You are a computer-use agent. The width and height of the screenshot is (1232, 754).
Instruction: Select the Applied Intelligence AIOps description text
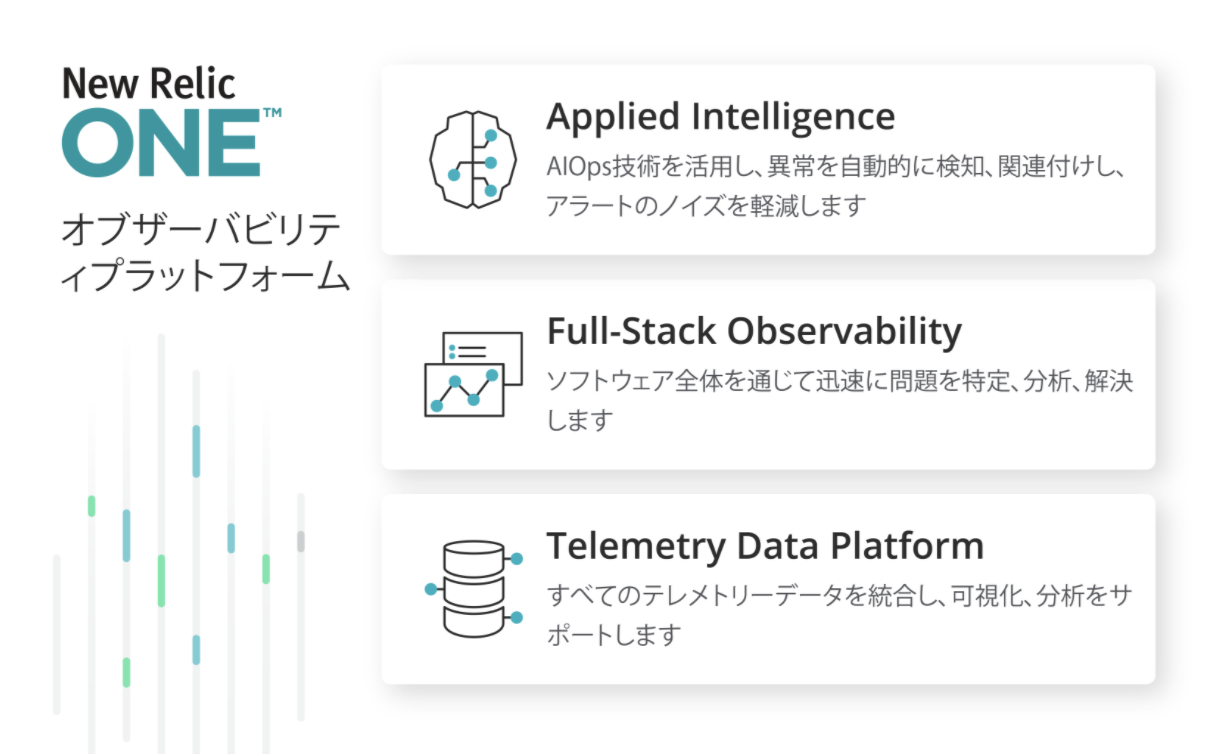click(836, 186)
